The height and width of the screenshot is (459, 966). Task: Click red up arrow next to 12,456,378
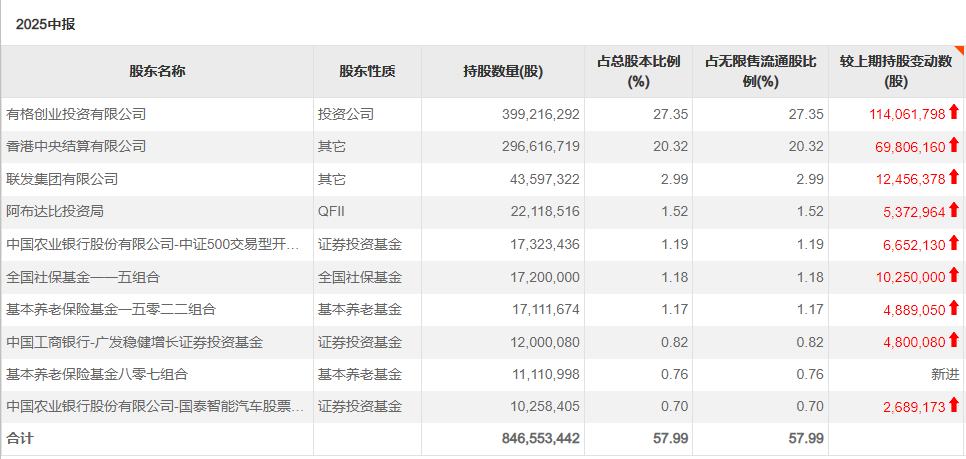[954, 178]
